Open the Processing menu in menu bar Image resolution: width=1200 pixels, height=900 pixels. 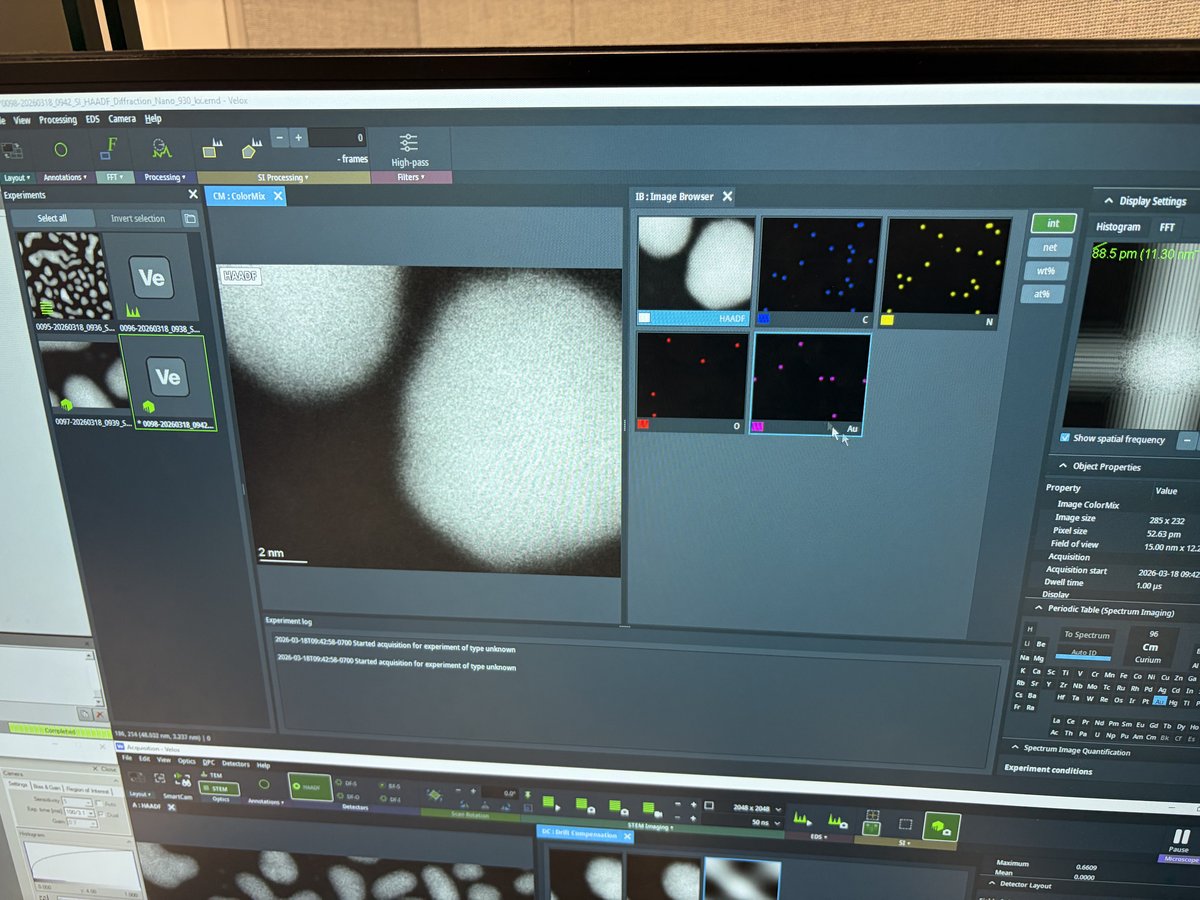tap(58, 120)
